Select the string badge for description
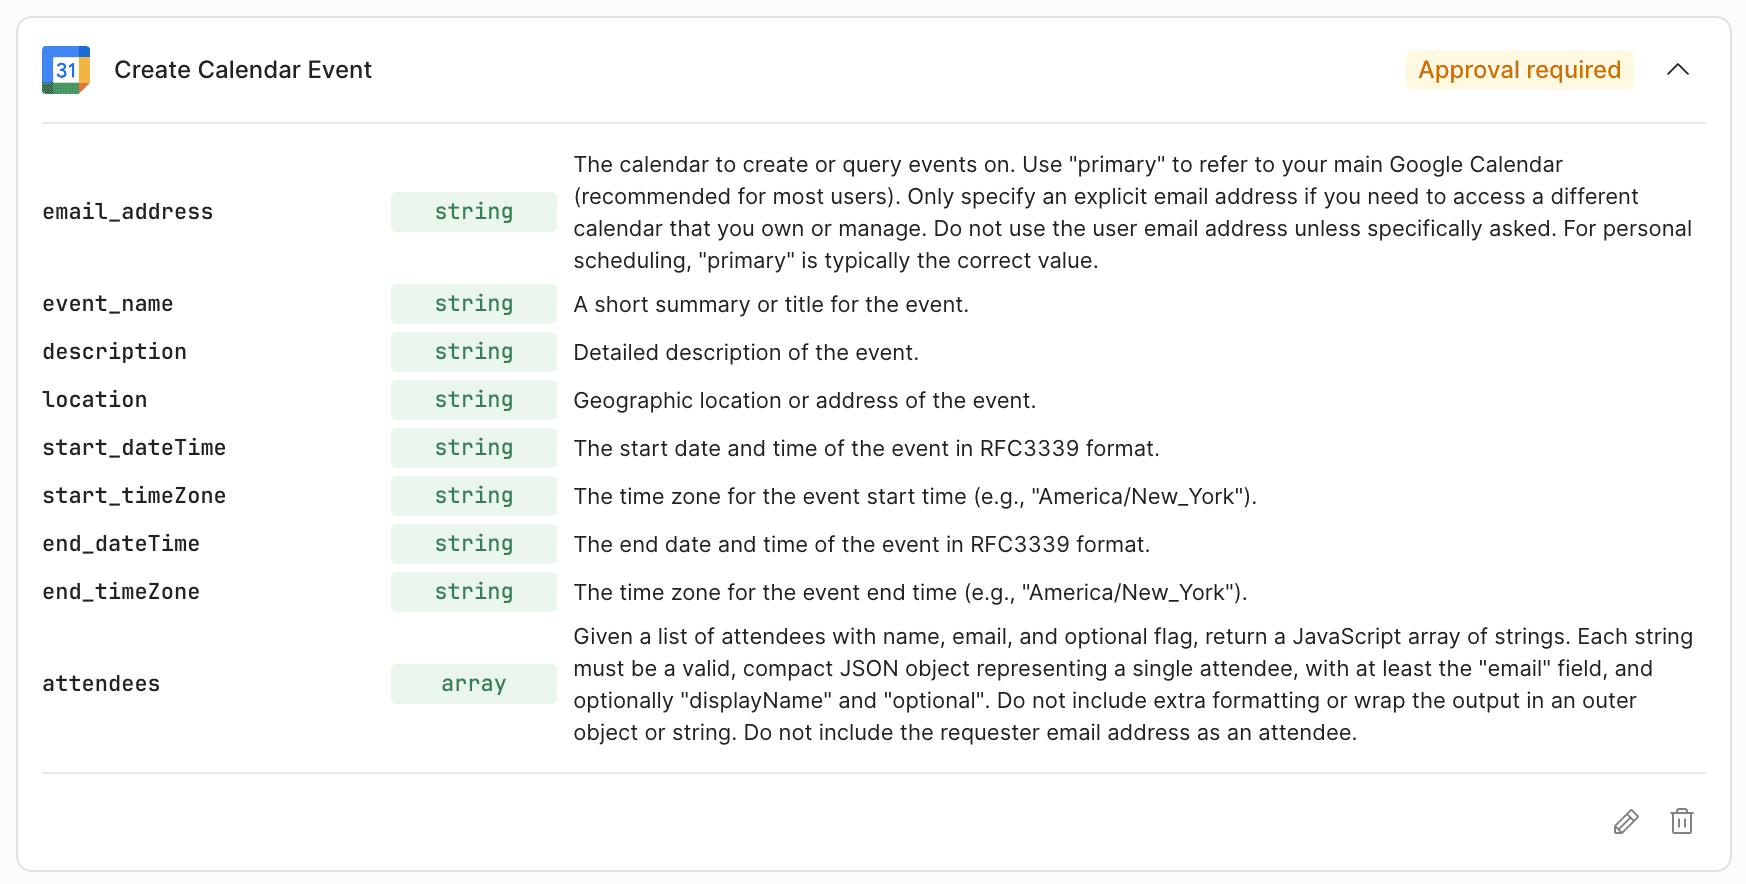Screen dimensions: 1746x884 [x=473, y=351]
